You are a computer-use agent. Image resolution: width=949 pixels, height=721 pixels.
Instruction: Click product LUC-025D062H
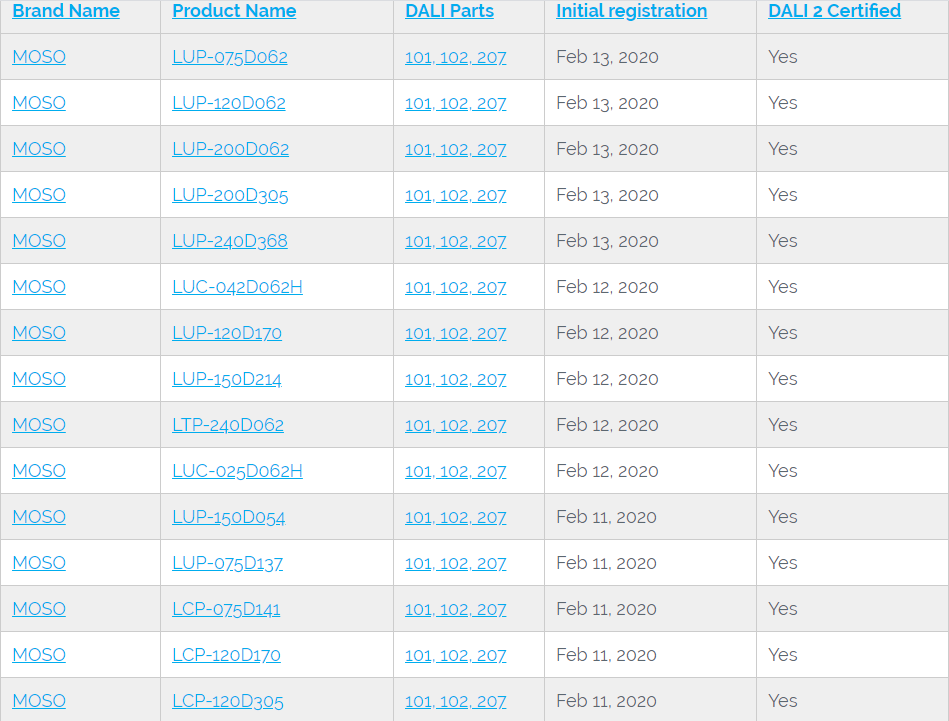(x=237, y=471)
